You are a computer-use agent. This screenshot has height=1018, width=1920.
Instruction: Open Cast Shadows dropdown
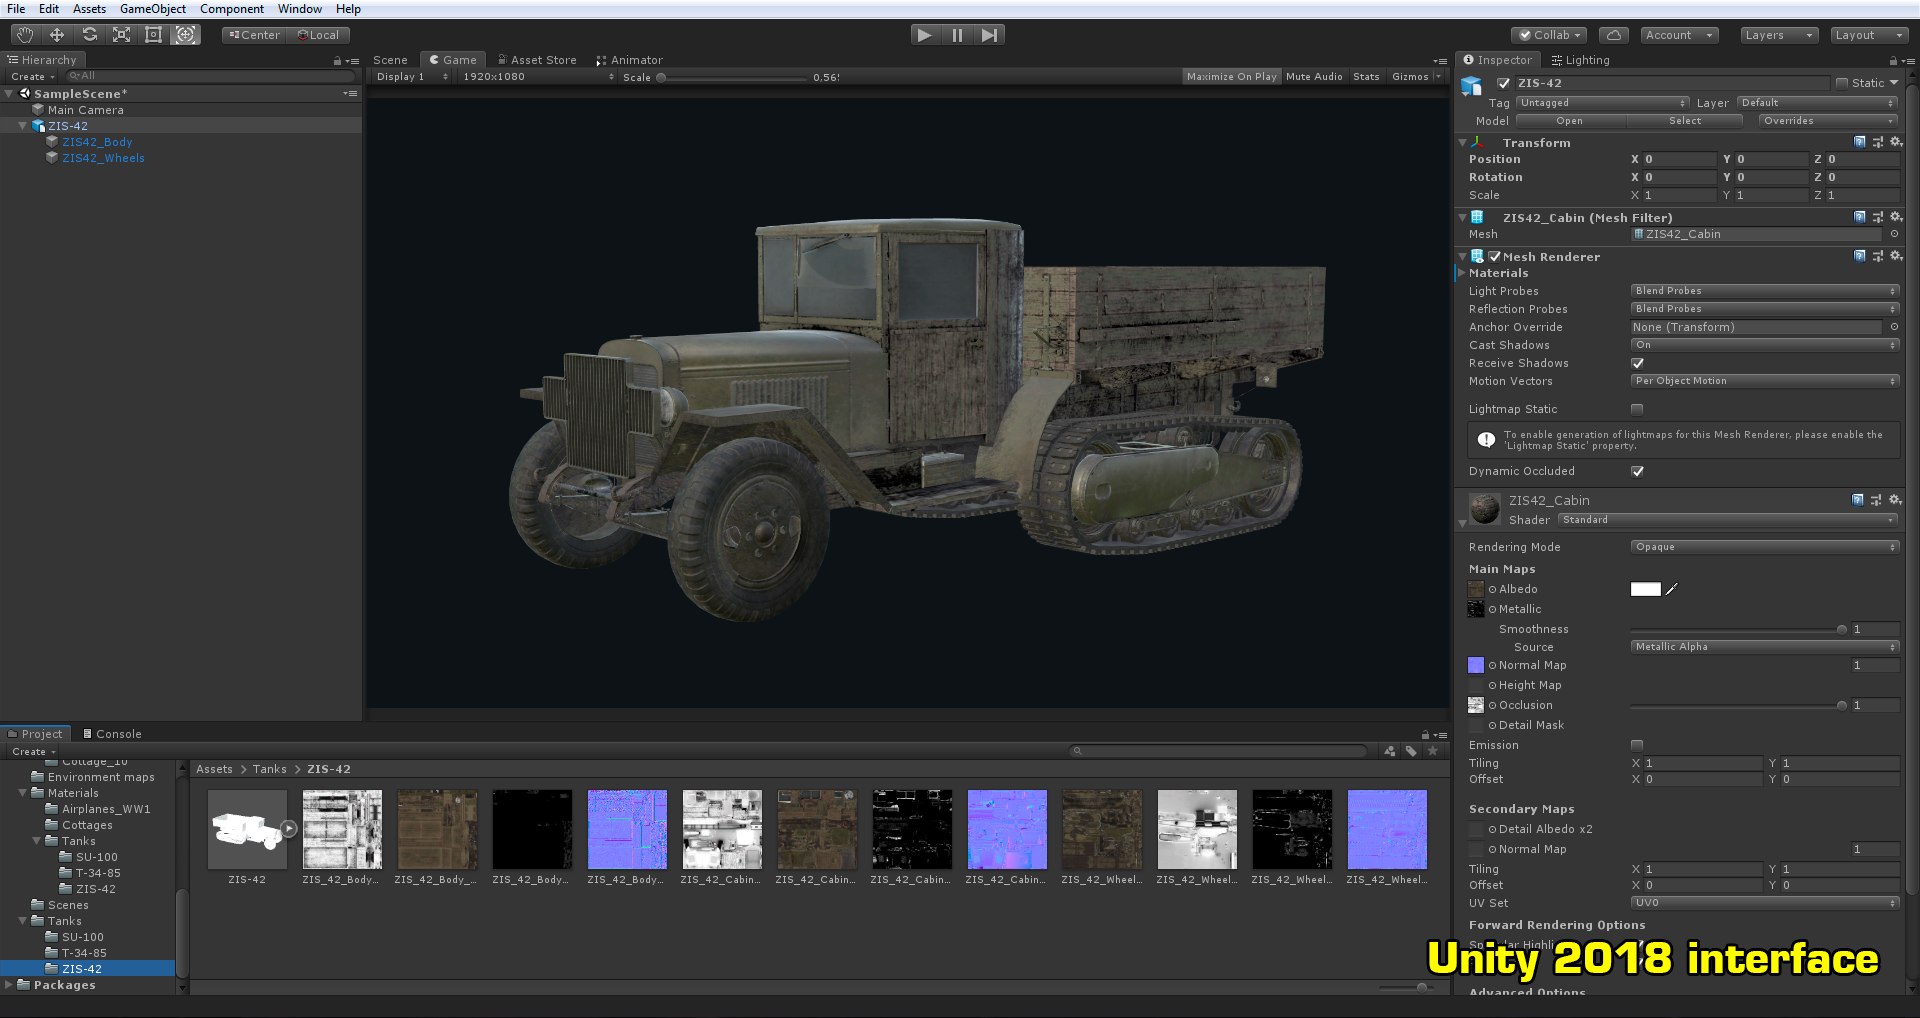1765,345
